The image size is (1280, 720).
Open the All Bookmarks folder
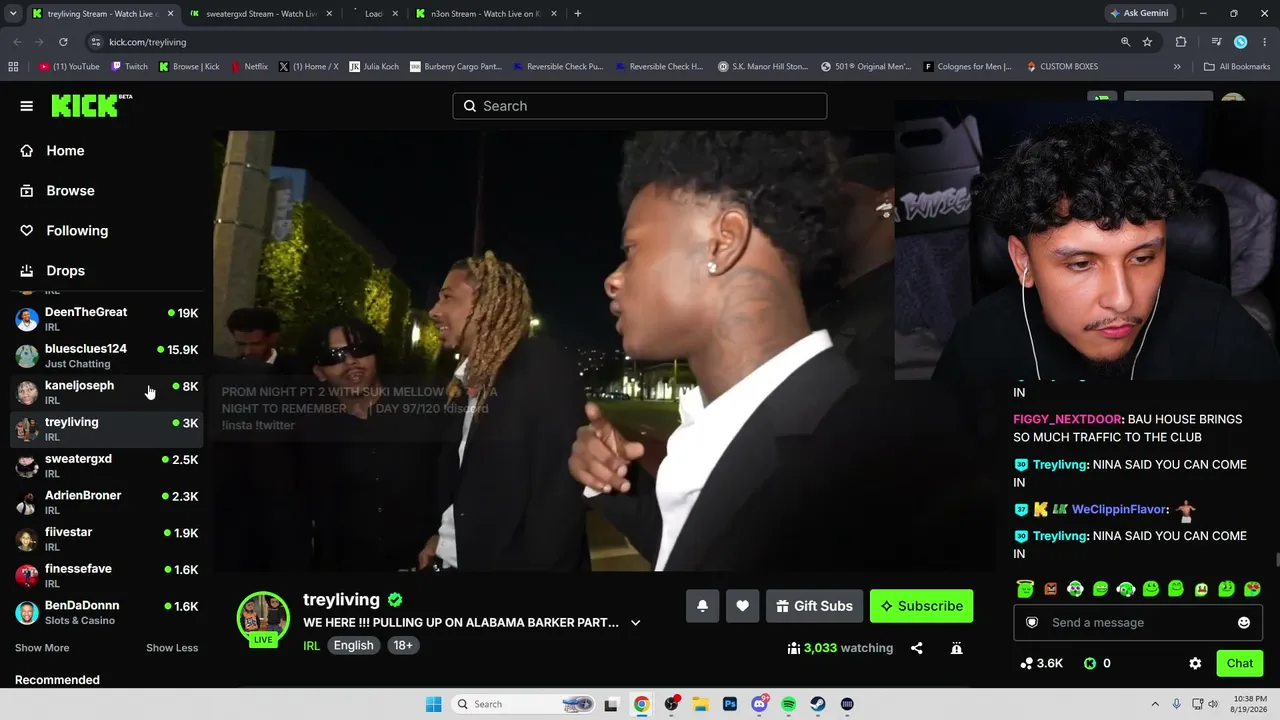click(1237, 67)
